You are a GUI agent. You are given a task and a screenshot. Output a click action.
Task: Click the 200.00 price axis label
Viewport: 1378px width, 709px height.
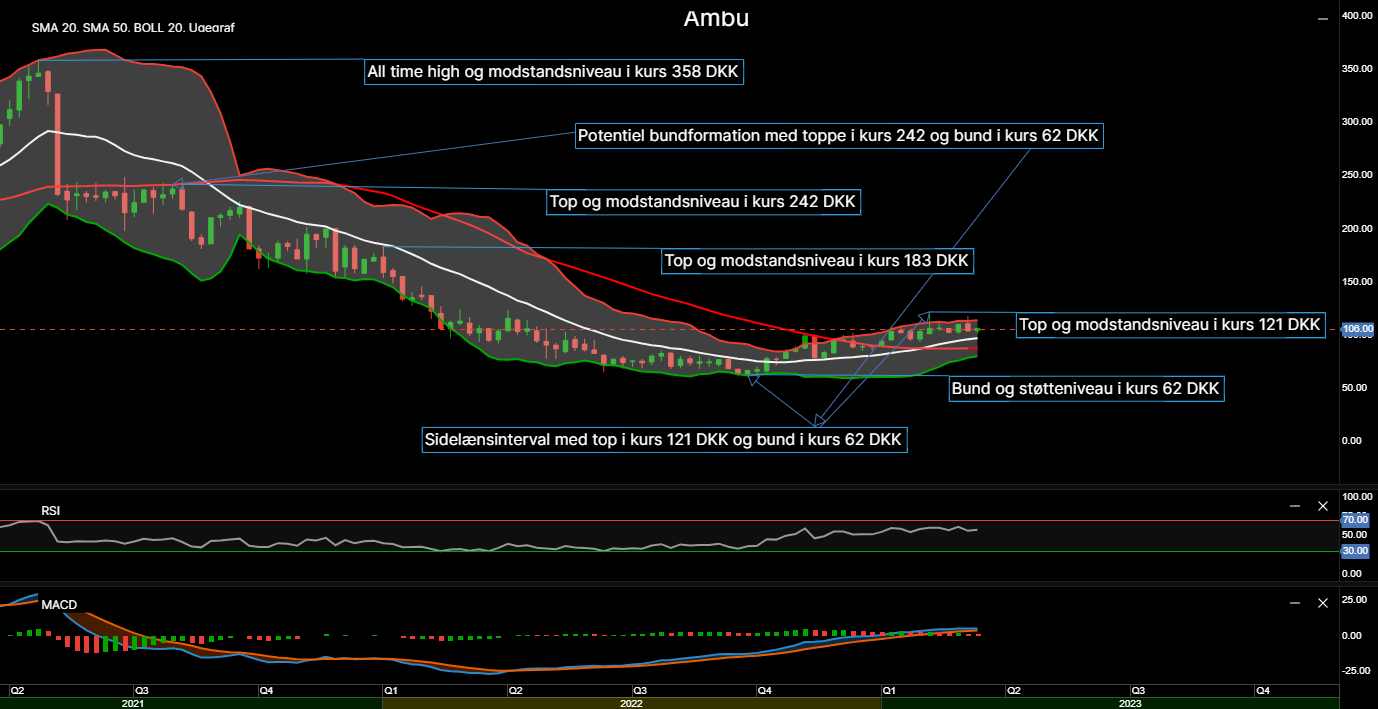[x=1357, y=229]
